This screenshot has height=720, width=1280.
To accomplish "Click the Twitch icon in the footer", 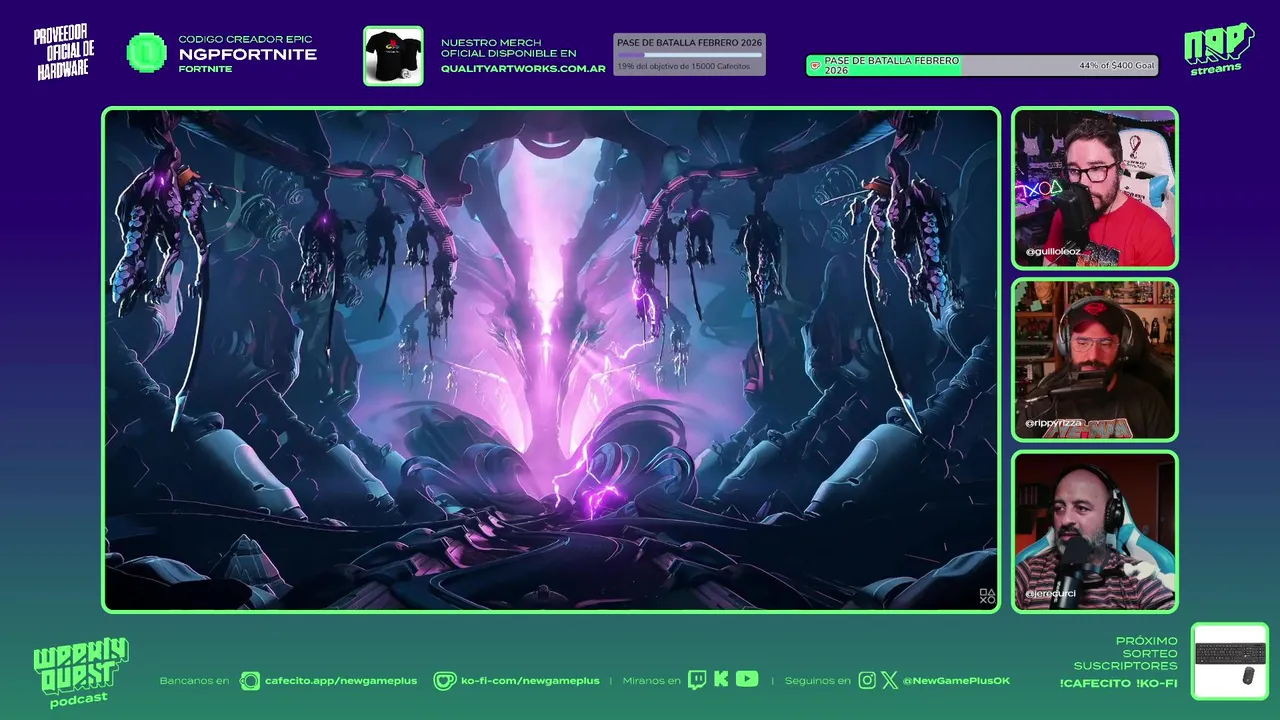I will point(697,680).
